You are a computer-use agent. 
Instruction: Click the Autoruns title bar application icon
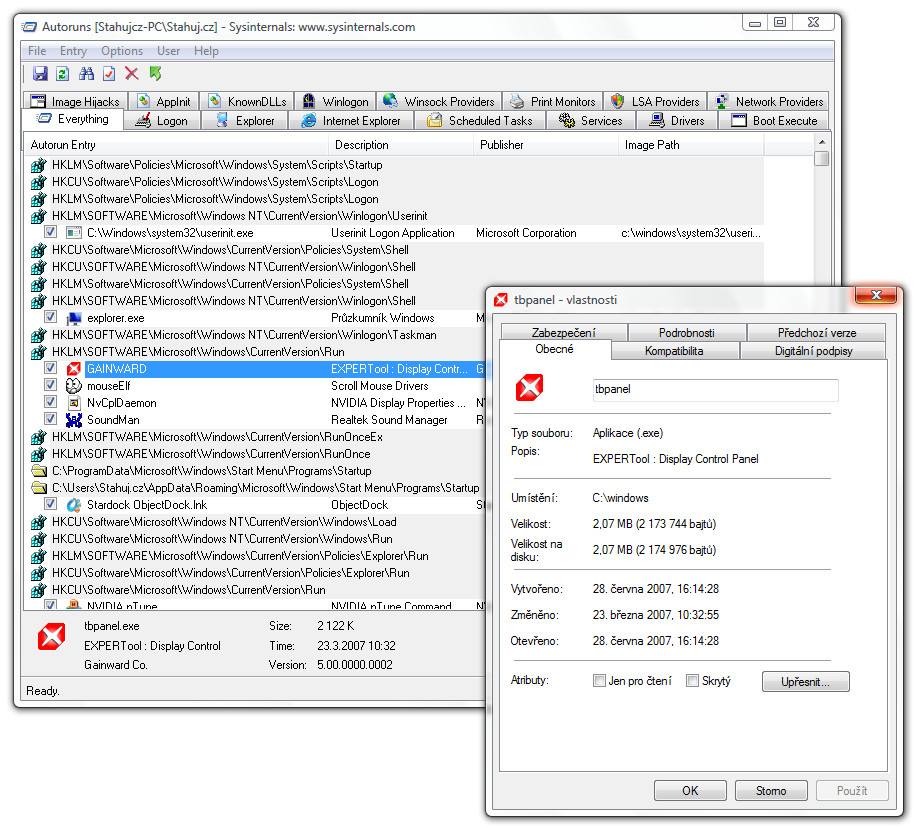(29, 27)
